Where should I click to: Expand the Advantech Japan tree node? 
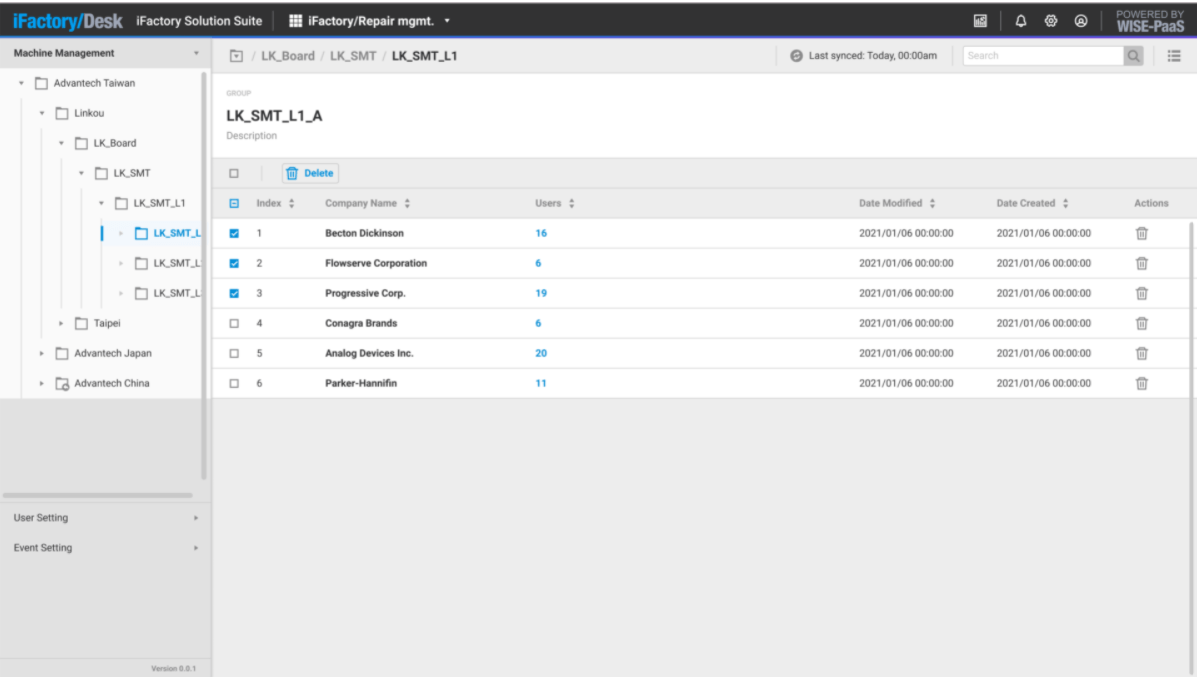click(x=42, y=353)
